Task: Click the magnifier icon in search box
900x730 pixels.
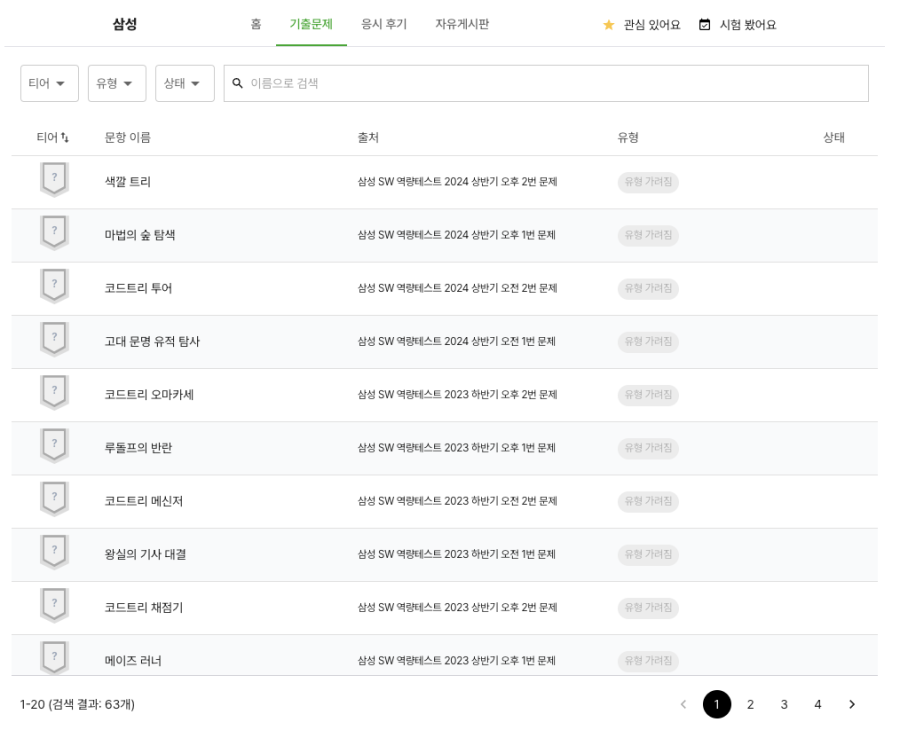Action: point(237,83)
